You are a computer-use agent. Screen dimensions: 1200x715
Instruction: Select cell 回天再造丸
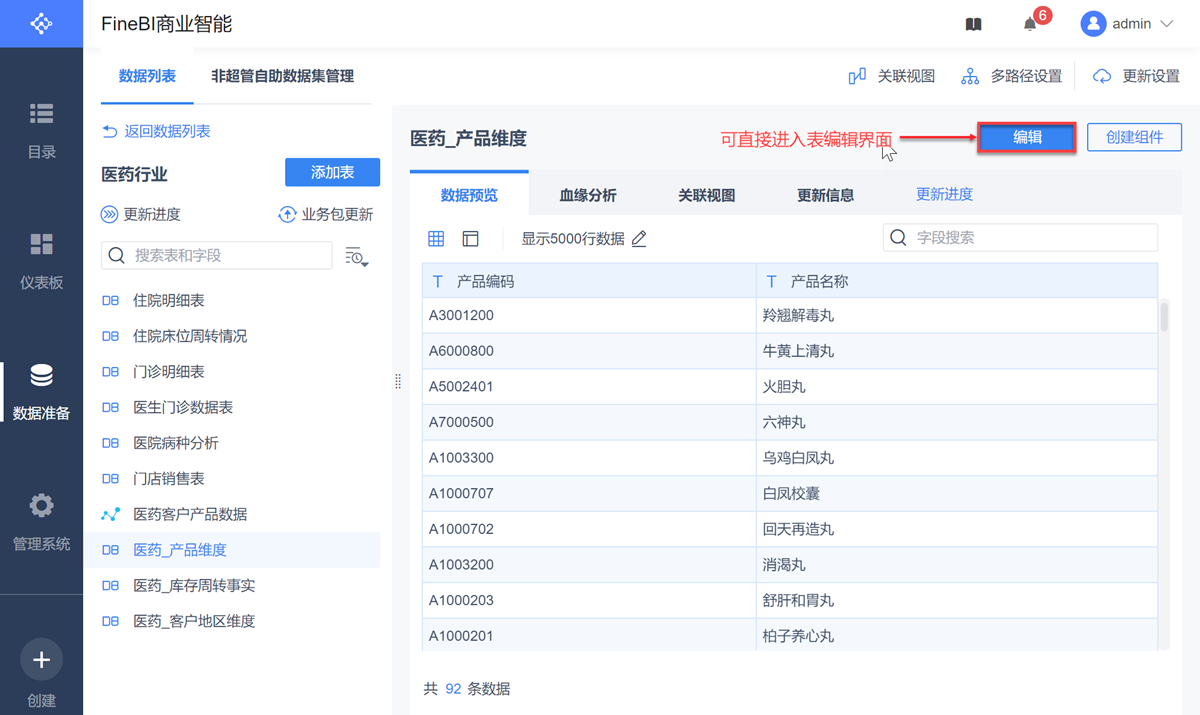(957, 529)
